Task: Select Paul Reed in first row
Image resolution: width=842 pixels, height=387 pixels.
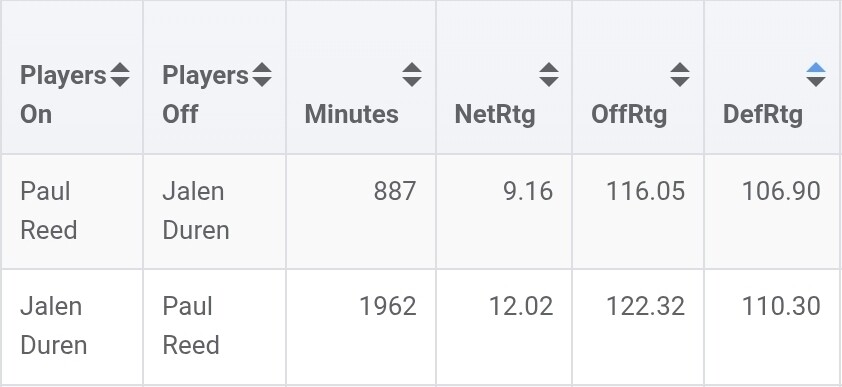Action: pyautogui.click(x=48, y=211)
